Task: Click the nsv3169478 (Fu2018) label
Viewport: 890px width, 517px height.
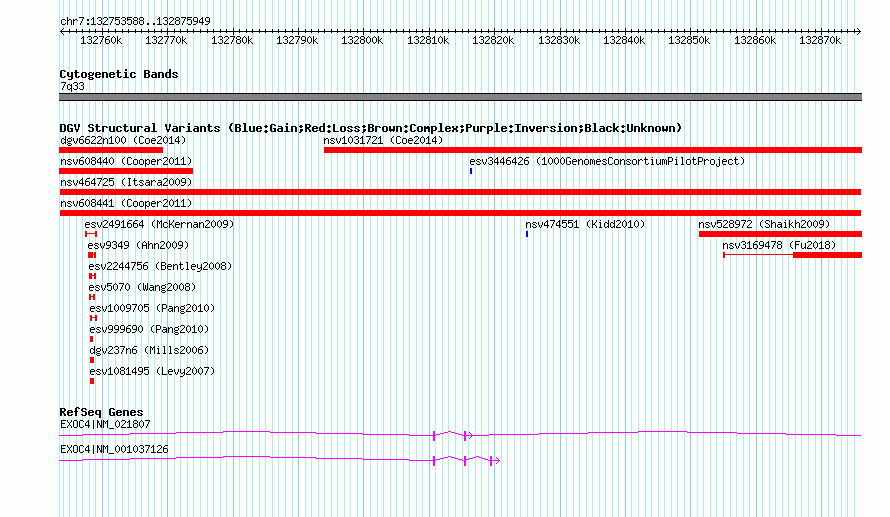Action: coord(779,245)
